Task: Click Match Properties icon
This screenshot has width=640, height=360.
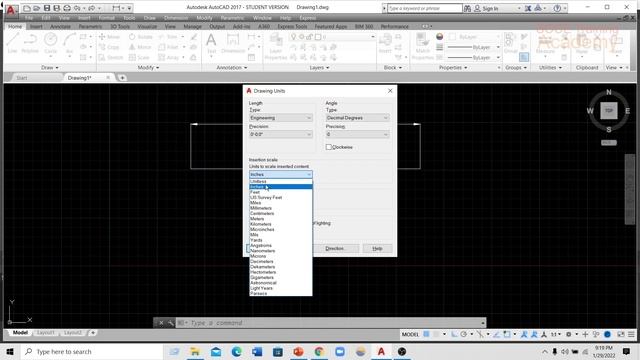Action: 422,47
